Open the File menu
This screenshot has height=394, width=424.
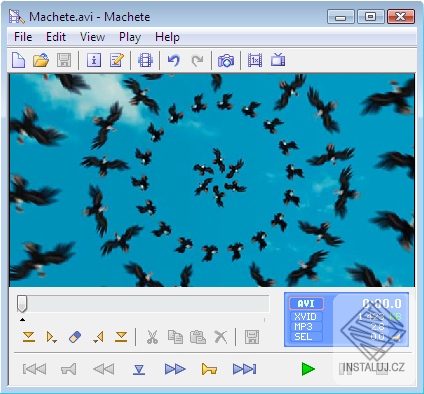(23, 37)
